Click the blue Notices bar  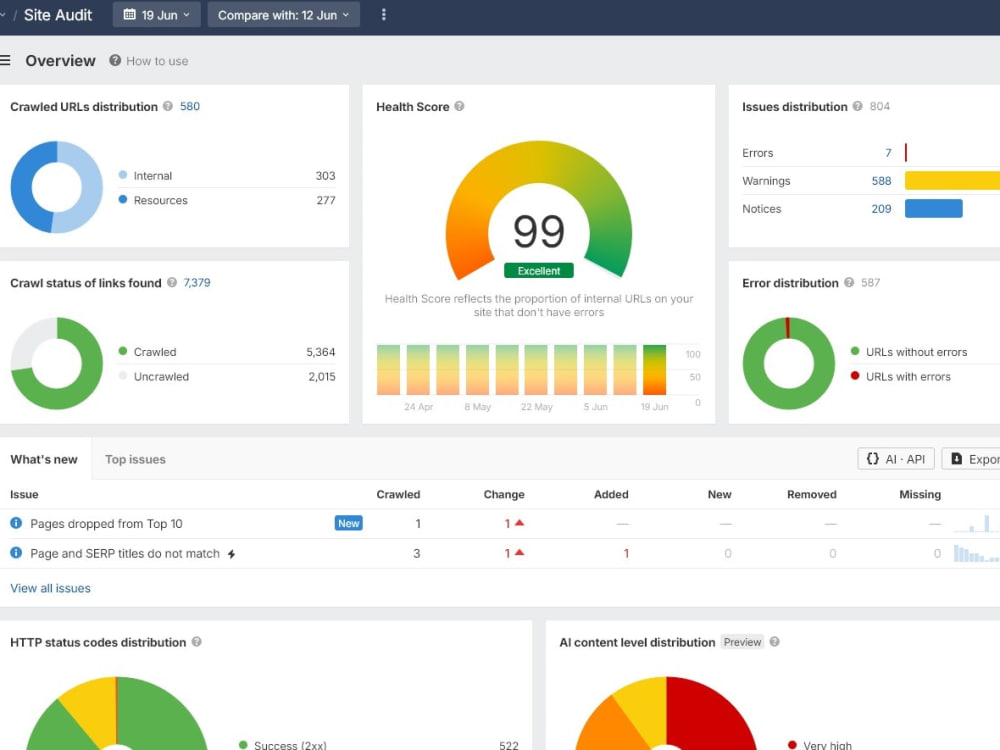[934, 209]
